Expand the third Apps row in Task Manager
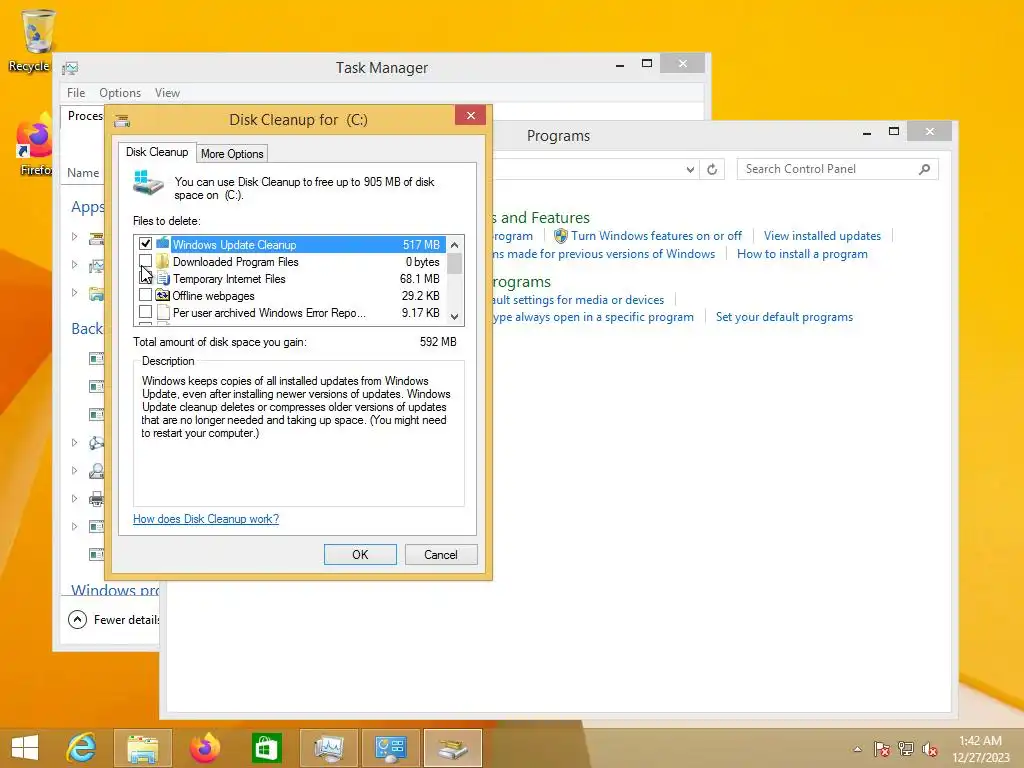Viewport: 1024px width, 768px height. (x=74, y=292)
